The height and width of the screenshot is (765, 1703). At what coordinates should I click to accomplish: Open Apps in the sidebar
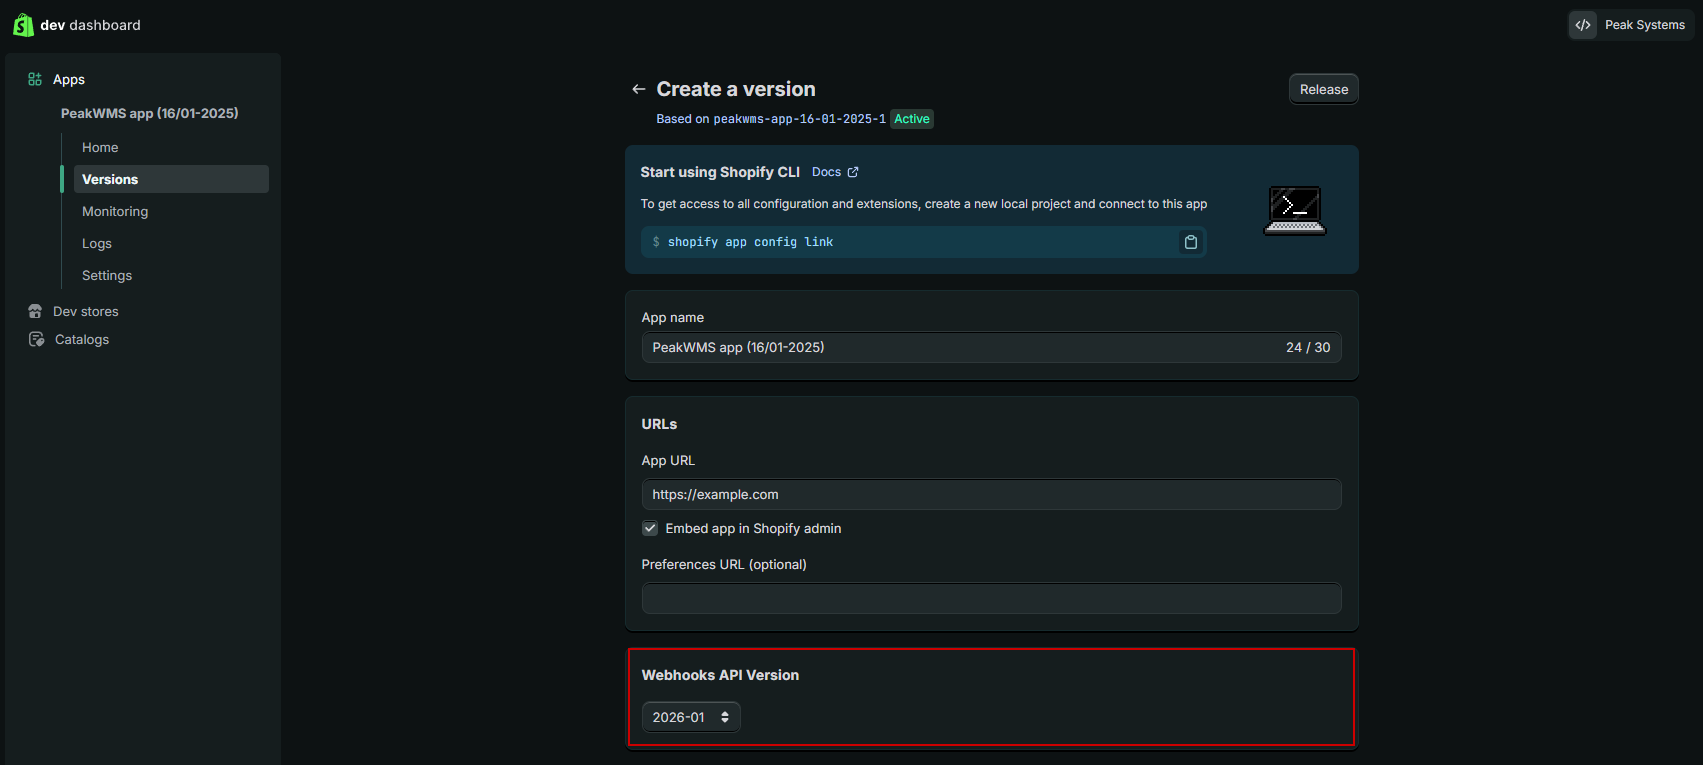click(x=69, y=79)
